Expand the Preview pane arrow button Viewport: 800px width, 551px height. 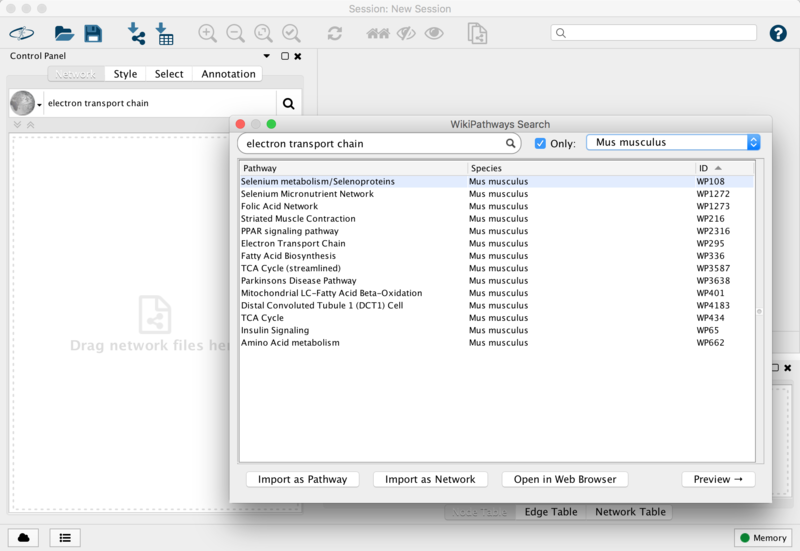click(718, 480)
